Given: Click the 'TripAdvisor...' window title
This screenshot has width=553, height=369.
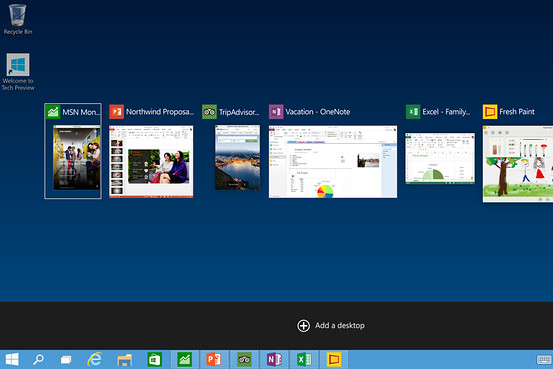Looking at the screenshot, I should coord(239,112).
